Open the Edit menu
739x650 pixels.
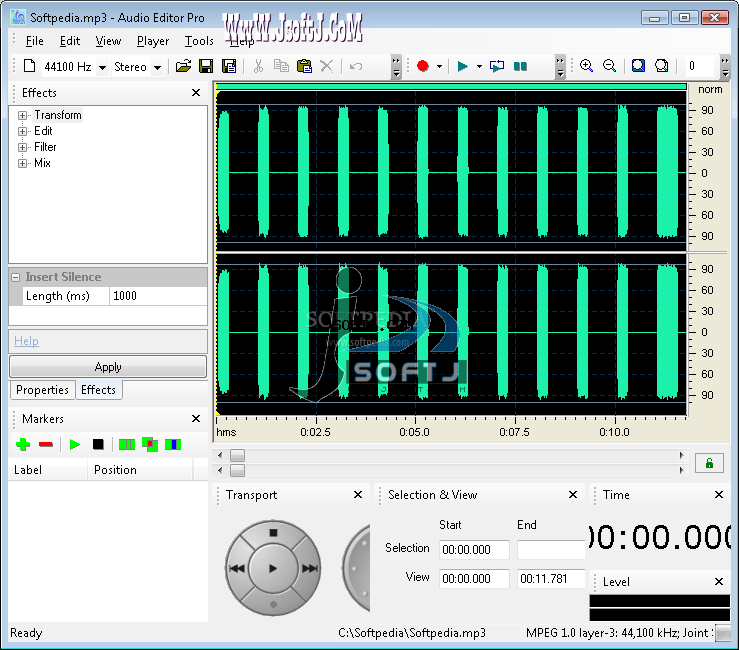pos(70,41)
